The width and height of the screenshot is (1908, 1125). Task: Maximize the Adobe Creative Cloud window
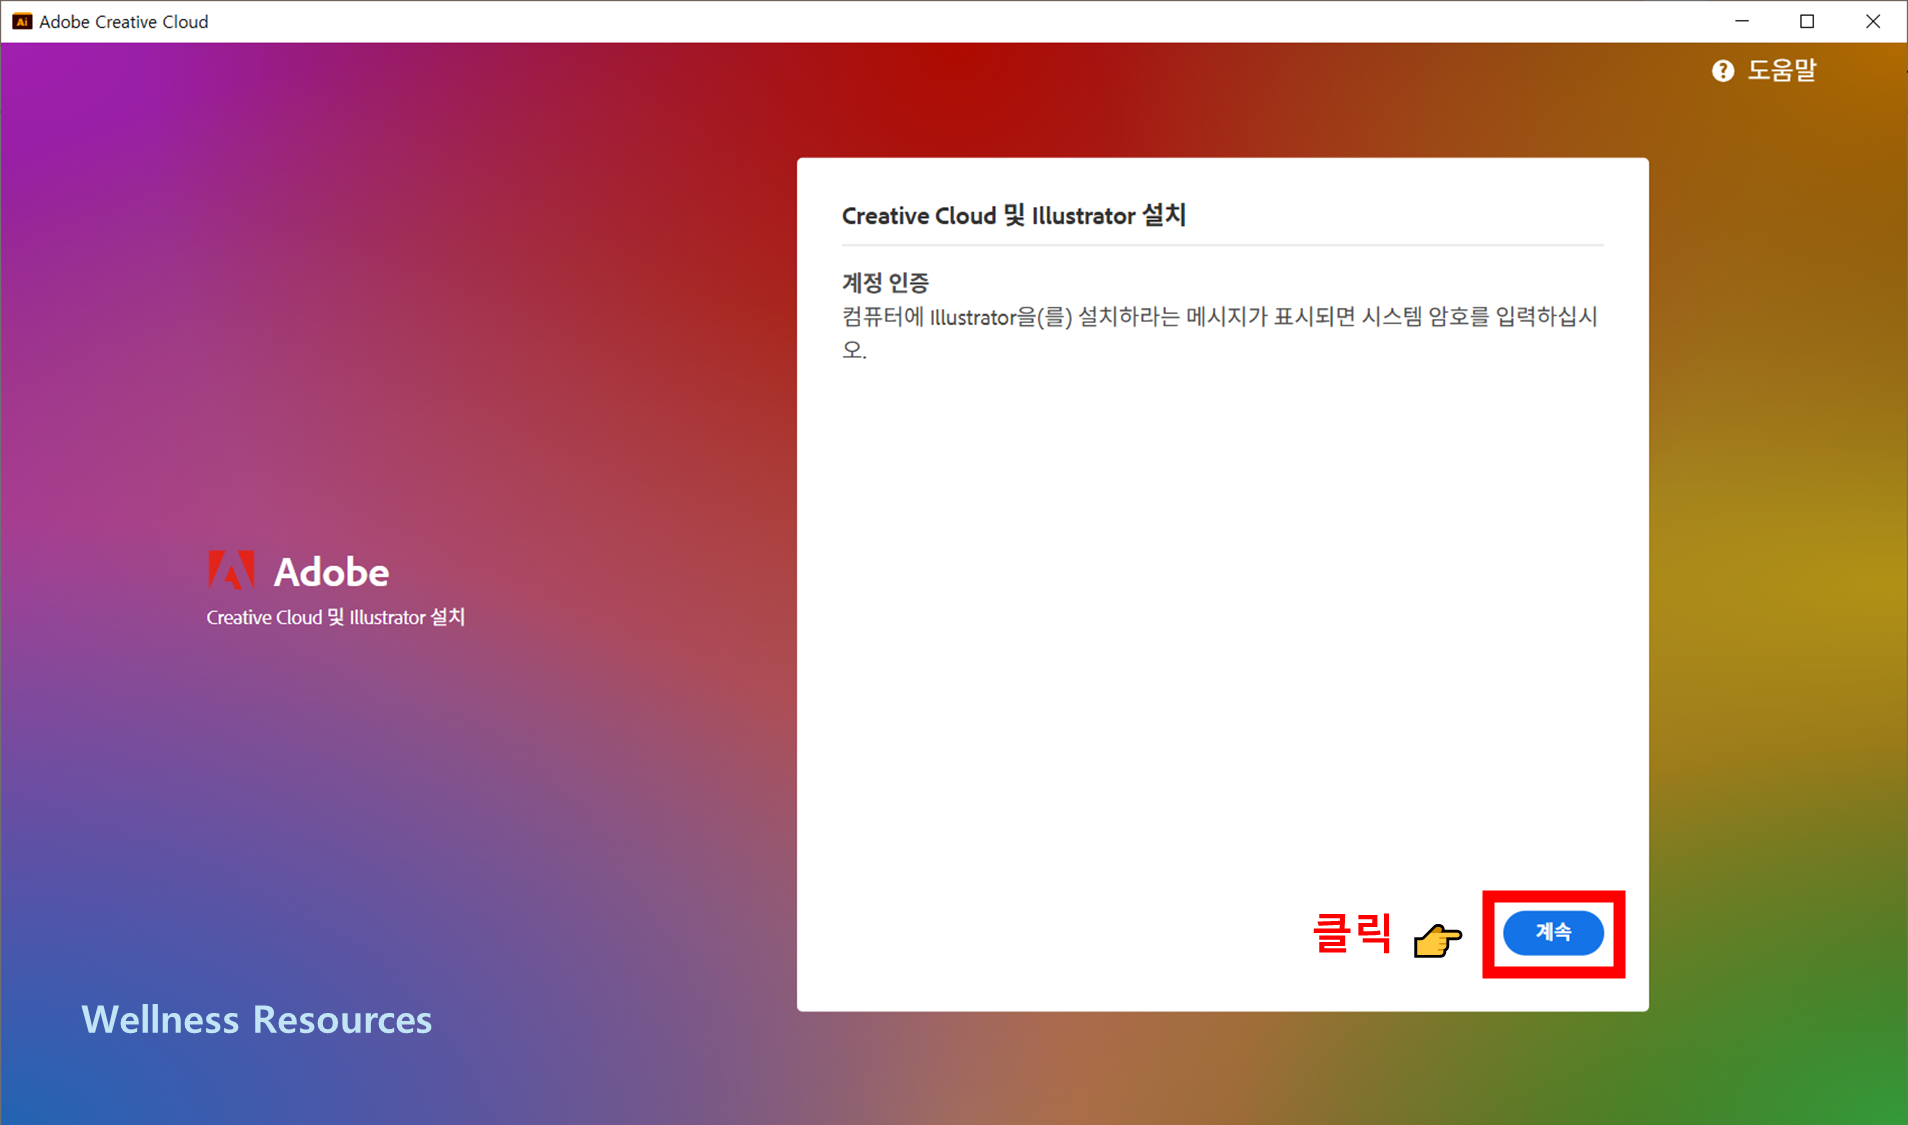tap(1807, 21)
